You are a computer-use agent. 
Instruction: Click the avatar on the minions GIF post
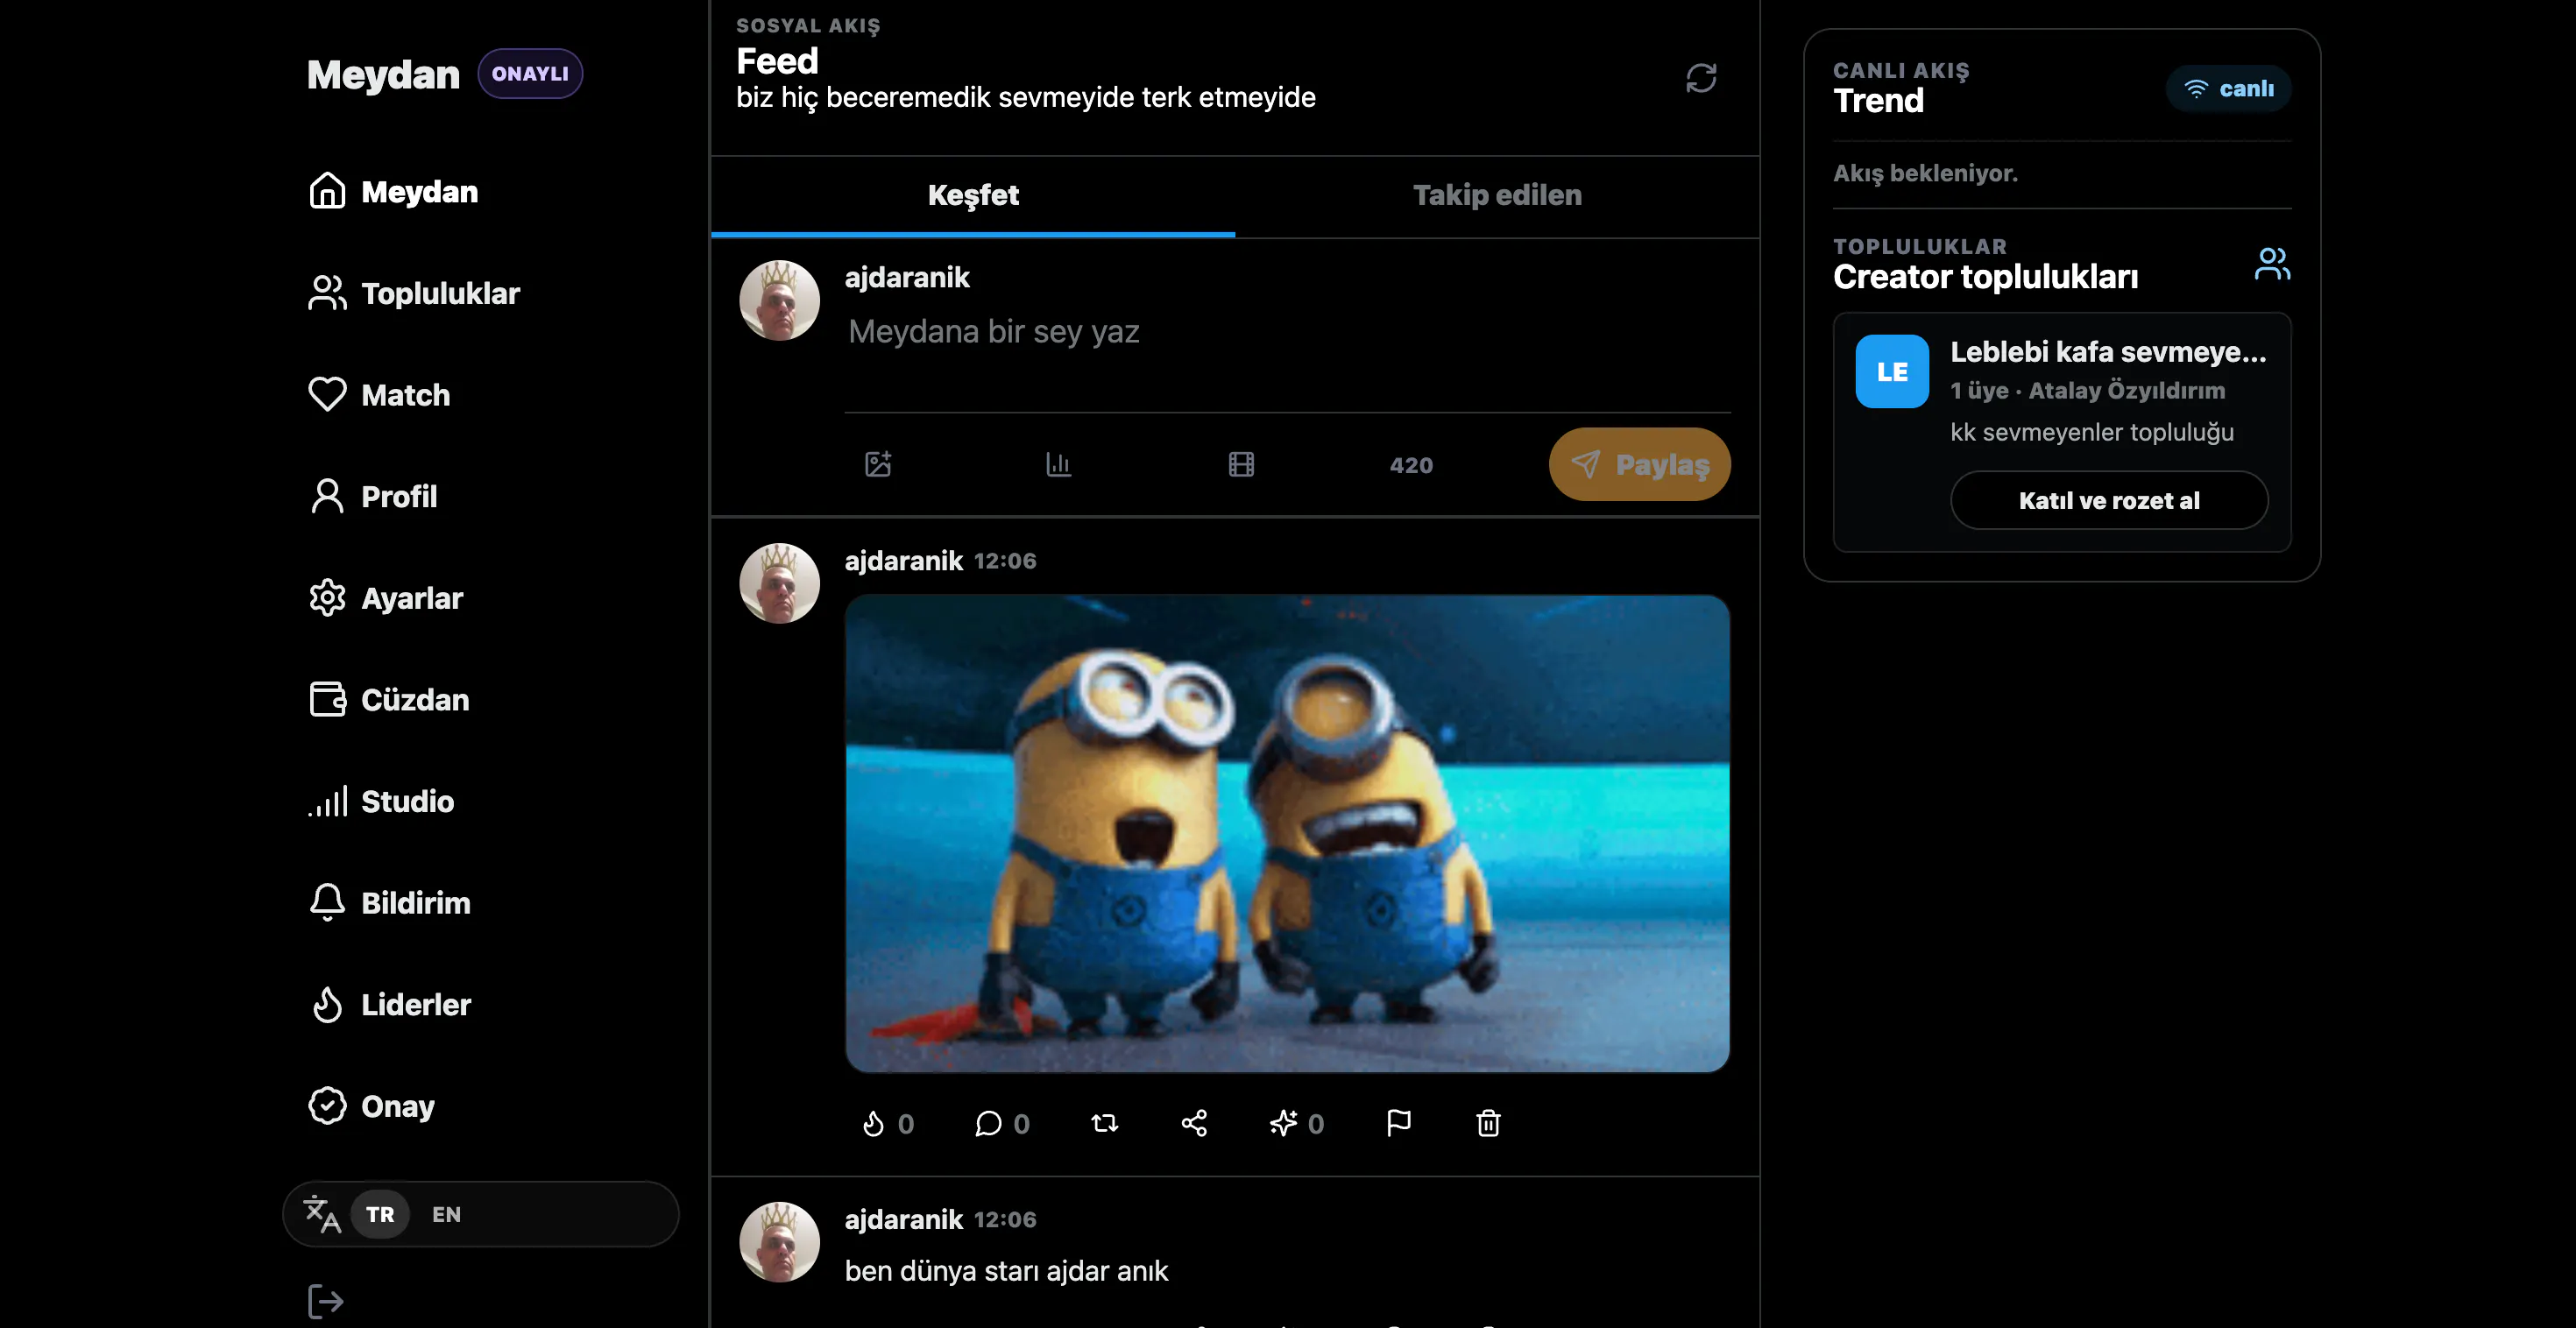[779, 583]
